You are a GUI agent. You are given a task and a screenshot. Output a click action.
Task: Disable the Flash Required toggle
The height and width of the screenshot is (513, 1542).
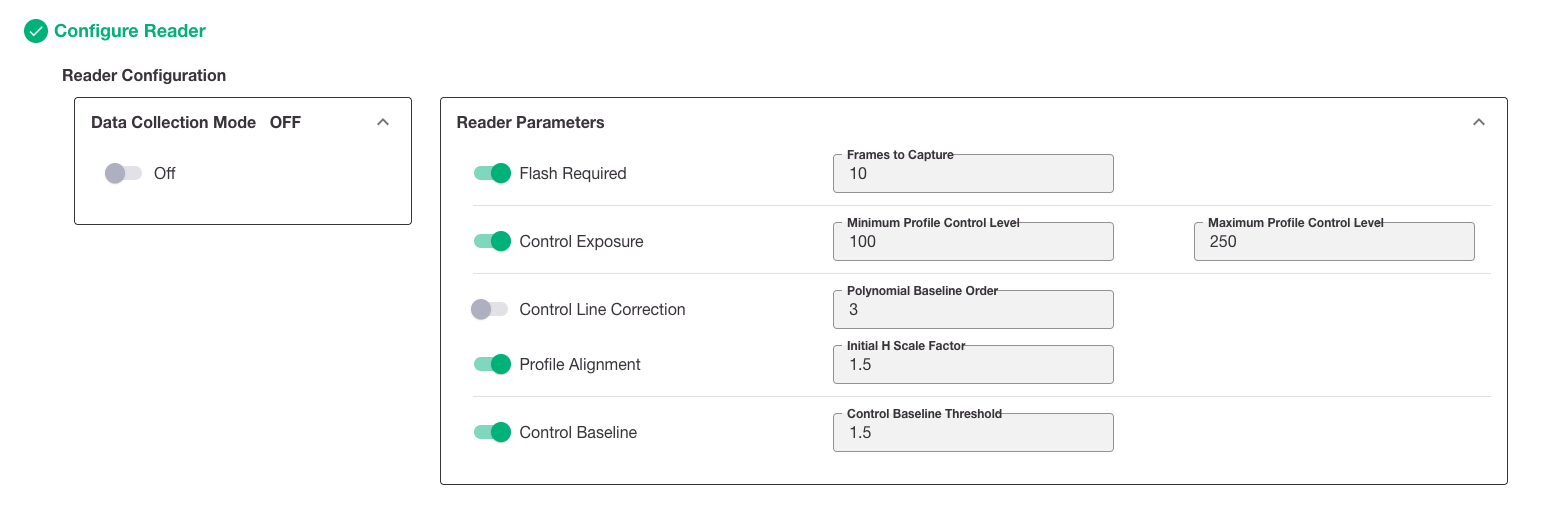492,173
